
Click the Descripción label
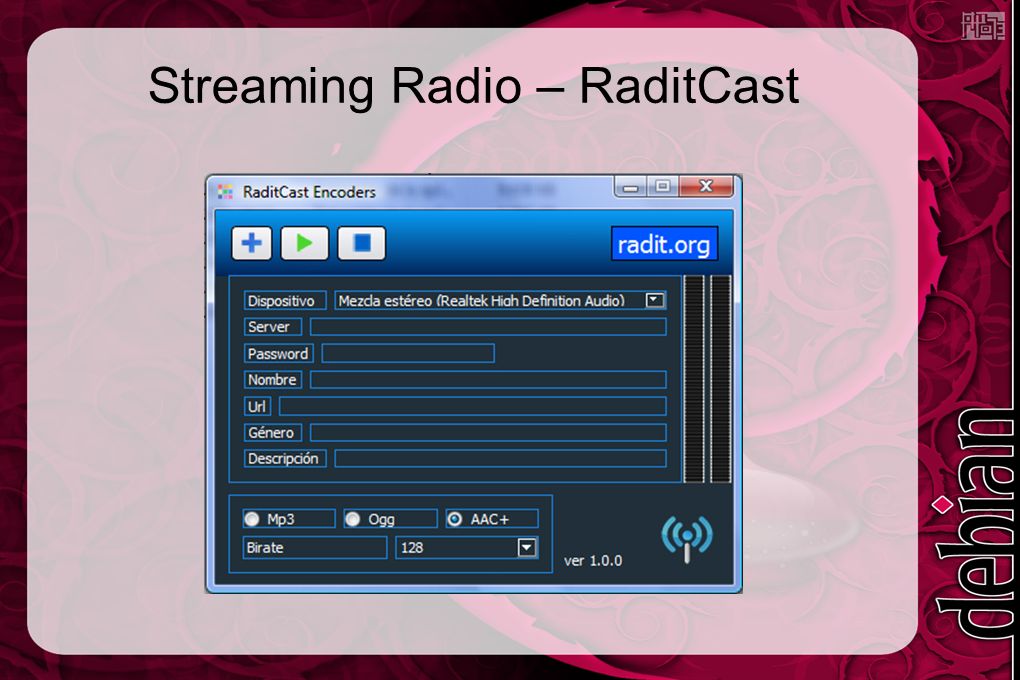(x=284, y=458)
